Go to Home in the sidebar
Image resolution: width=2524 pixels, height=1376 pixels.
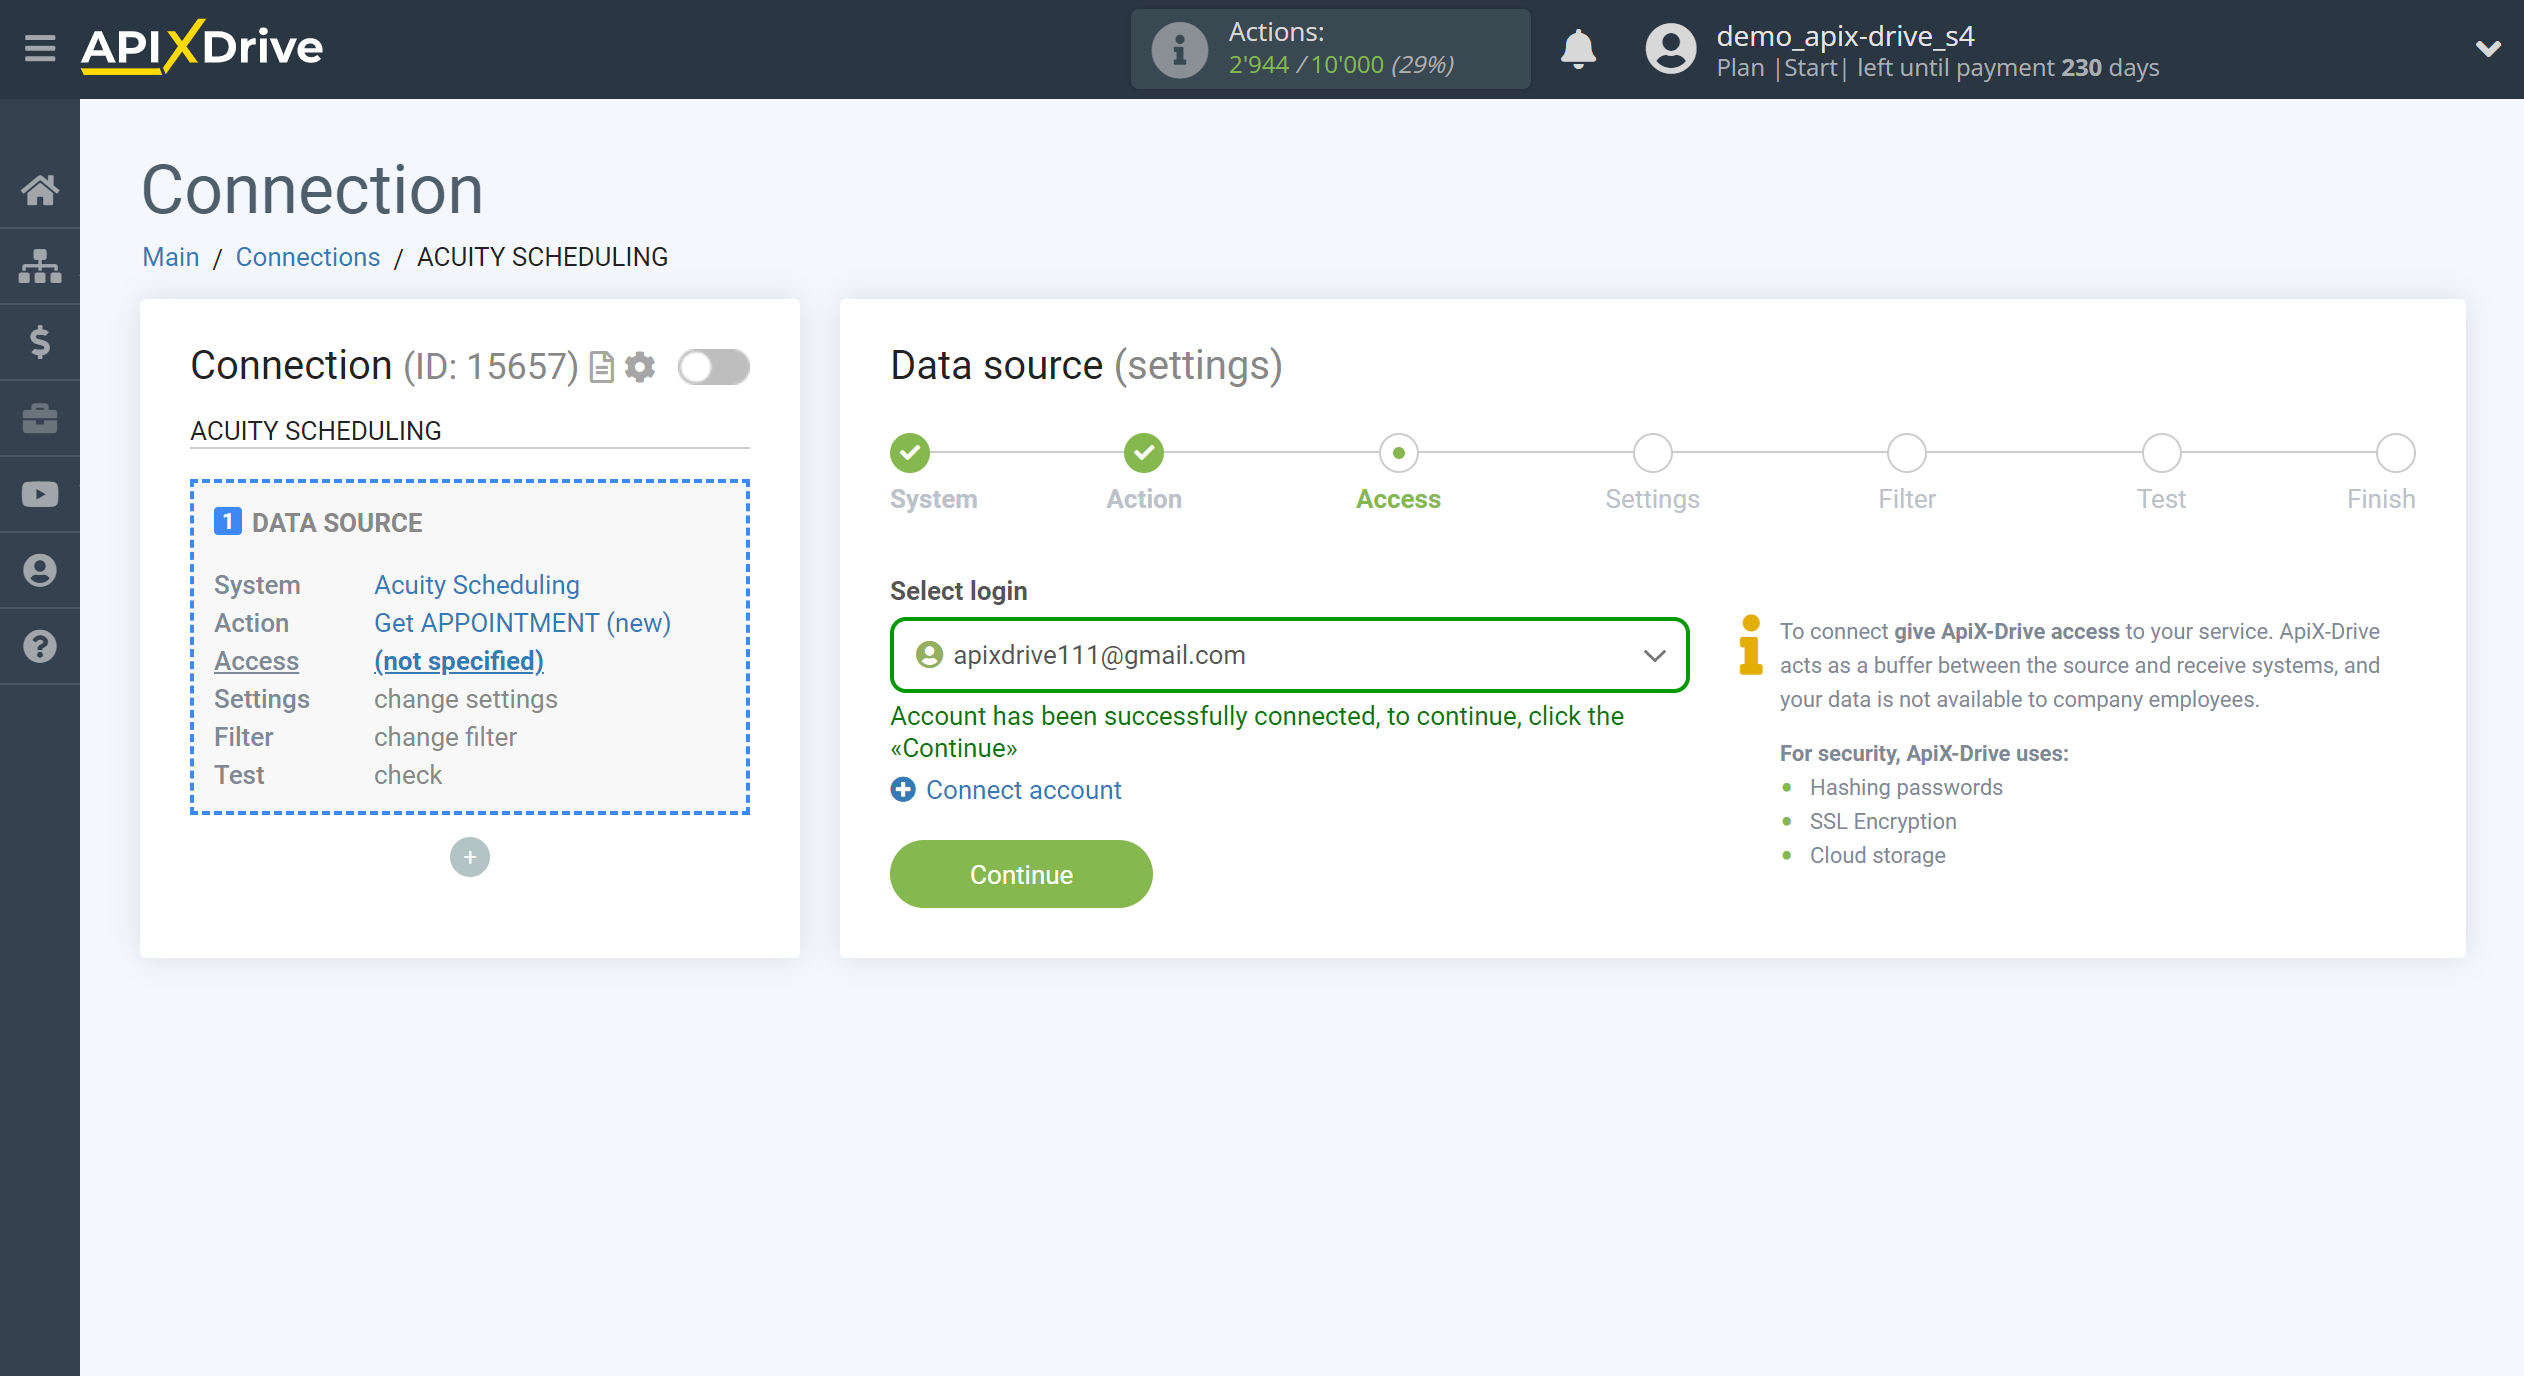[x=40, y=190]
